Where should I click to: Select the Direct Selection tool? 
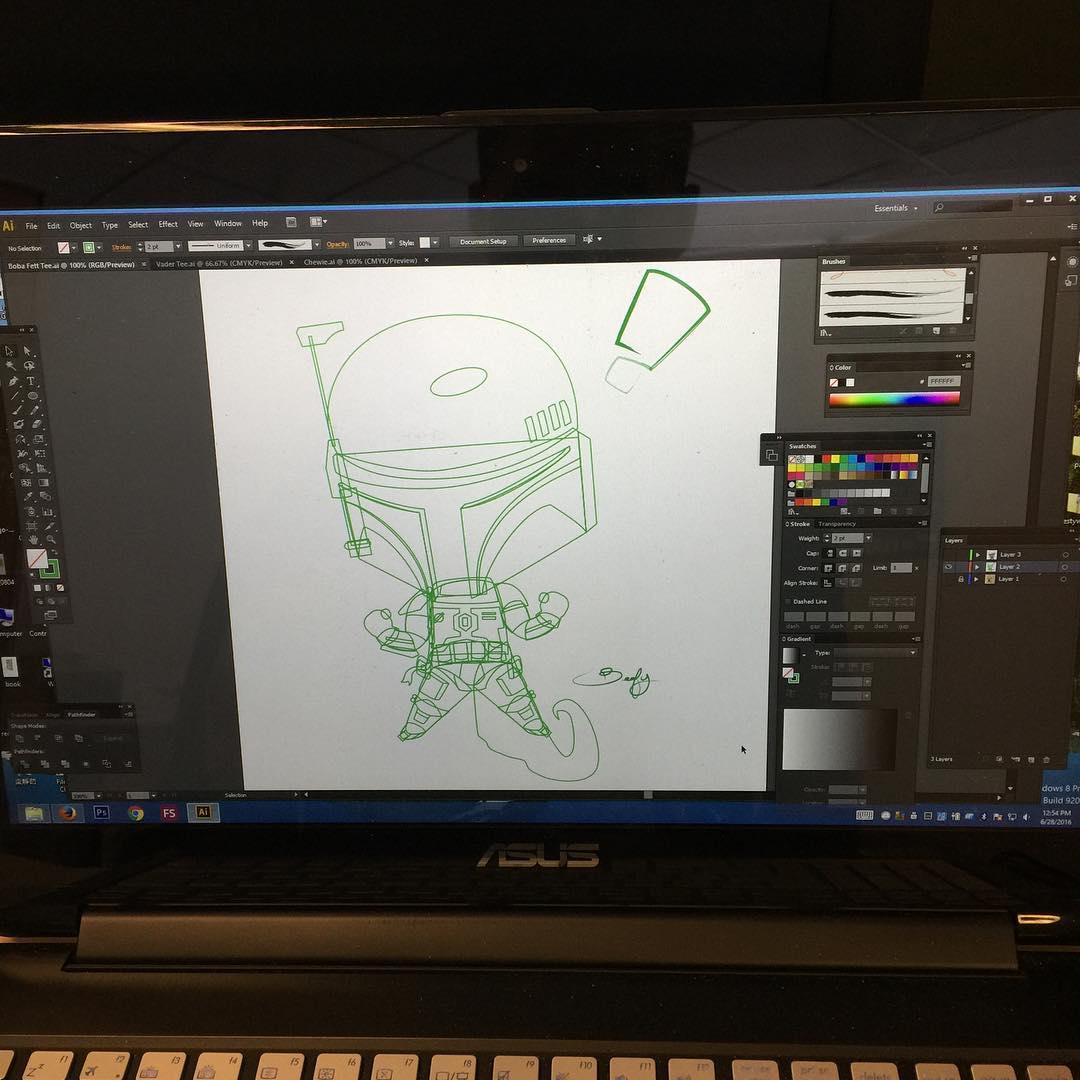coord(28,351)
